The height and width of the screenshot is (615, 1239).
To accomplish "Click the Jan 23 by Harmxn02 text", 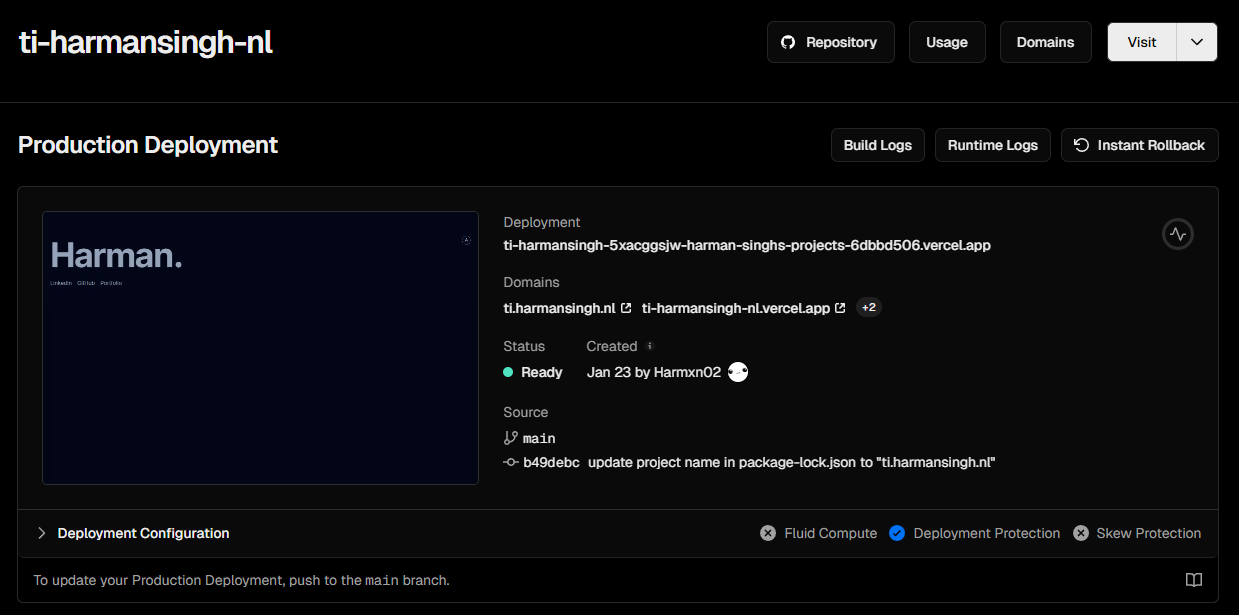I will (654, 372).
